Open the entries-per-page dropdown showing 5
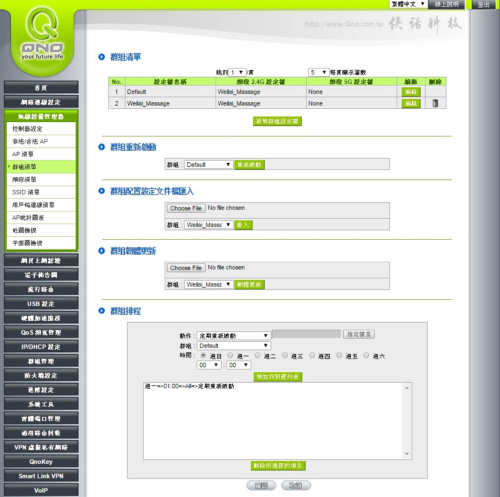This screenshot has width=500, height=497. click(x=318, y=72)
